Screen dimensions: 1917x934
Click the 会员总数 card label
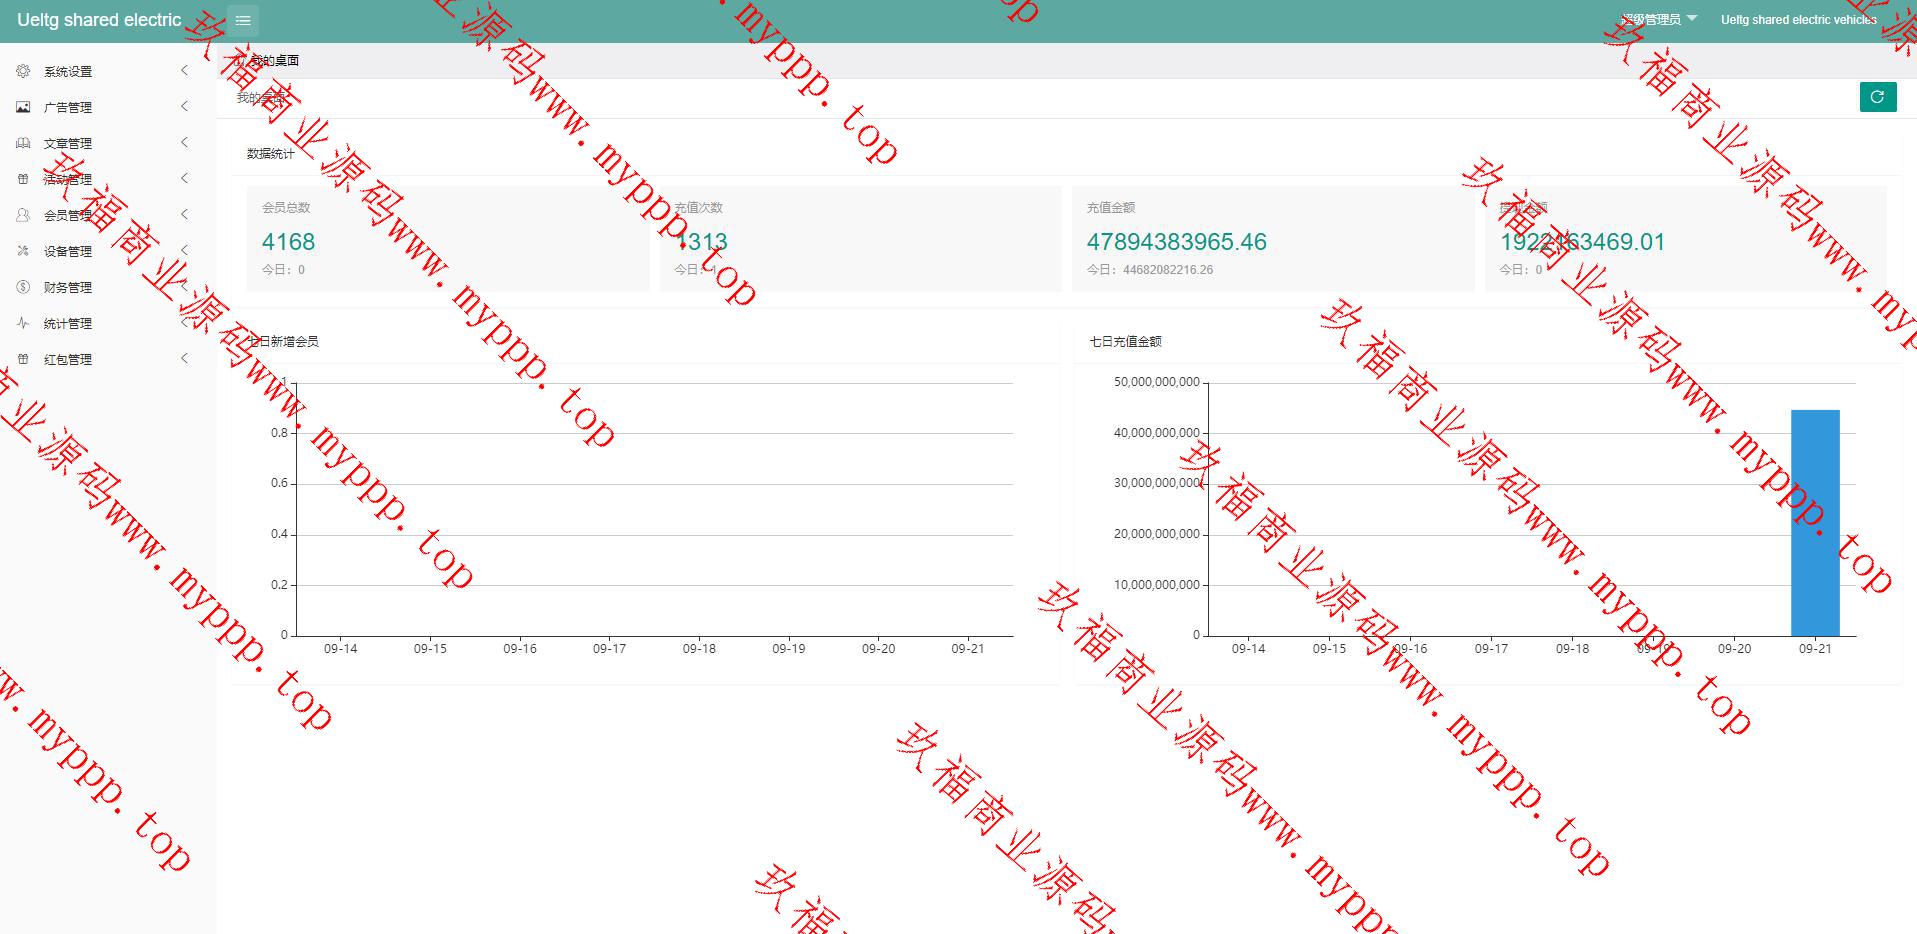click(286, 208)
